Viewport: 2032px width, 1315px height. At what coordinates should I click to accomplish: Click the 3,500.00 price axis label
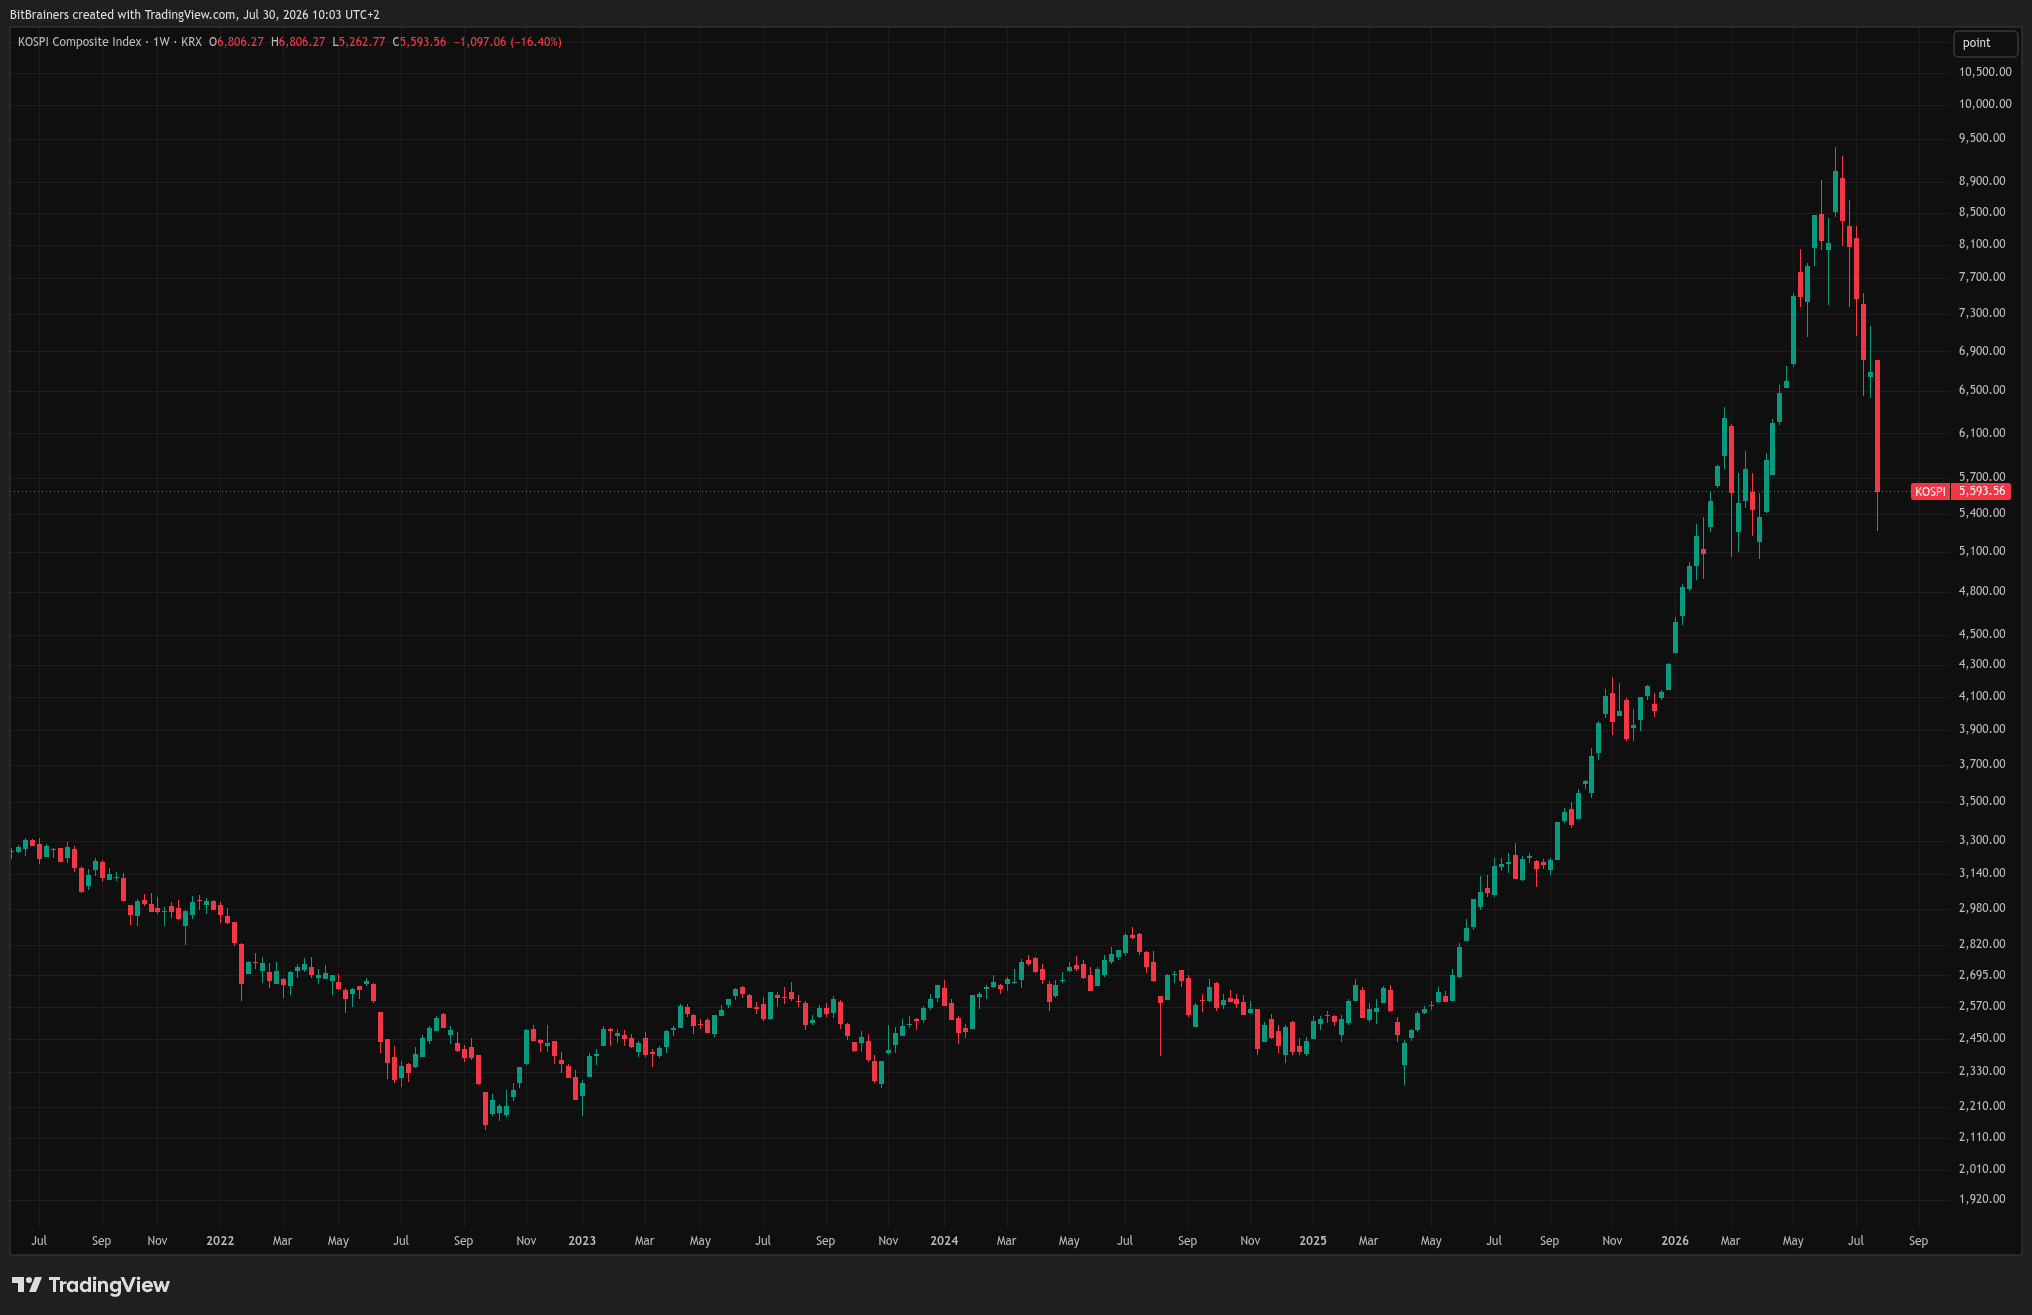[1982, 801]
